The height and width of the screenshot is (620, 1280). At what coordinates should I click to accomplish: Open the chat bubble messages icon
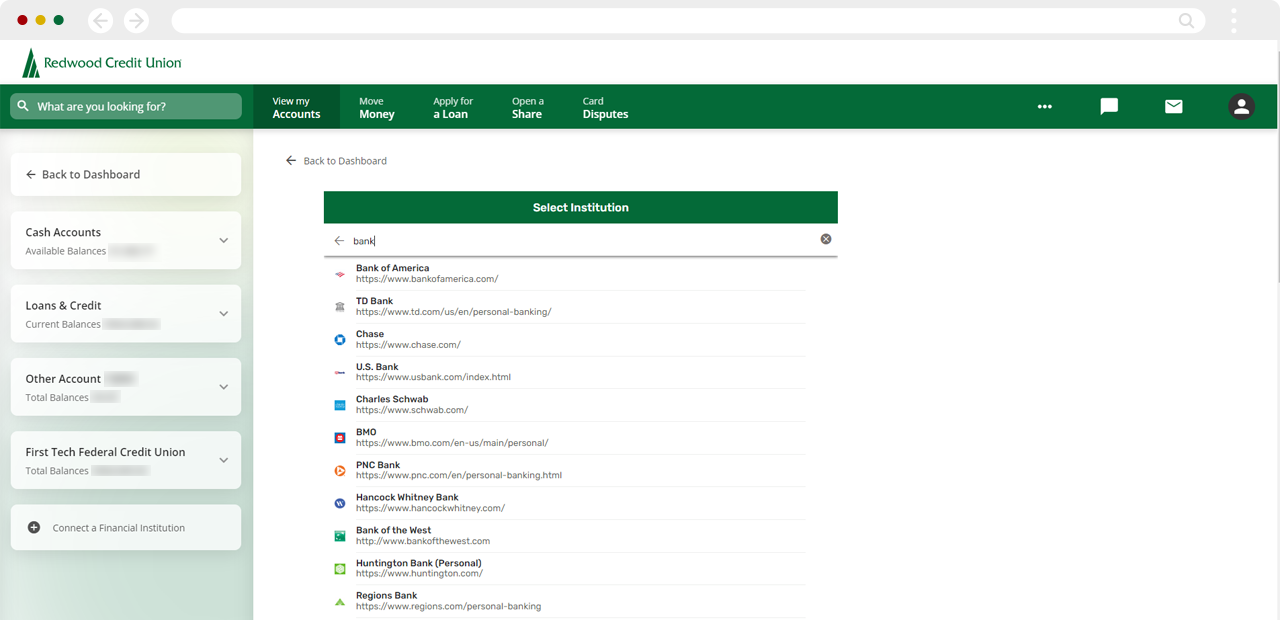click(1109, 106)
